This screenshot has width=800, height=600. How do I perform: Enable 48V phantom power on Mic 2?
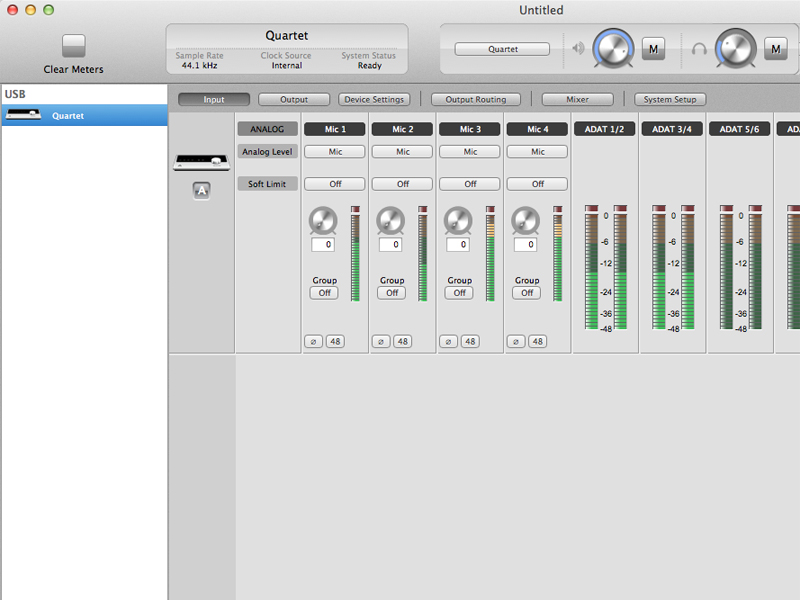tap(403, 341)
